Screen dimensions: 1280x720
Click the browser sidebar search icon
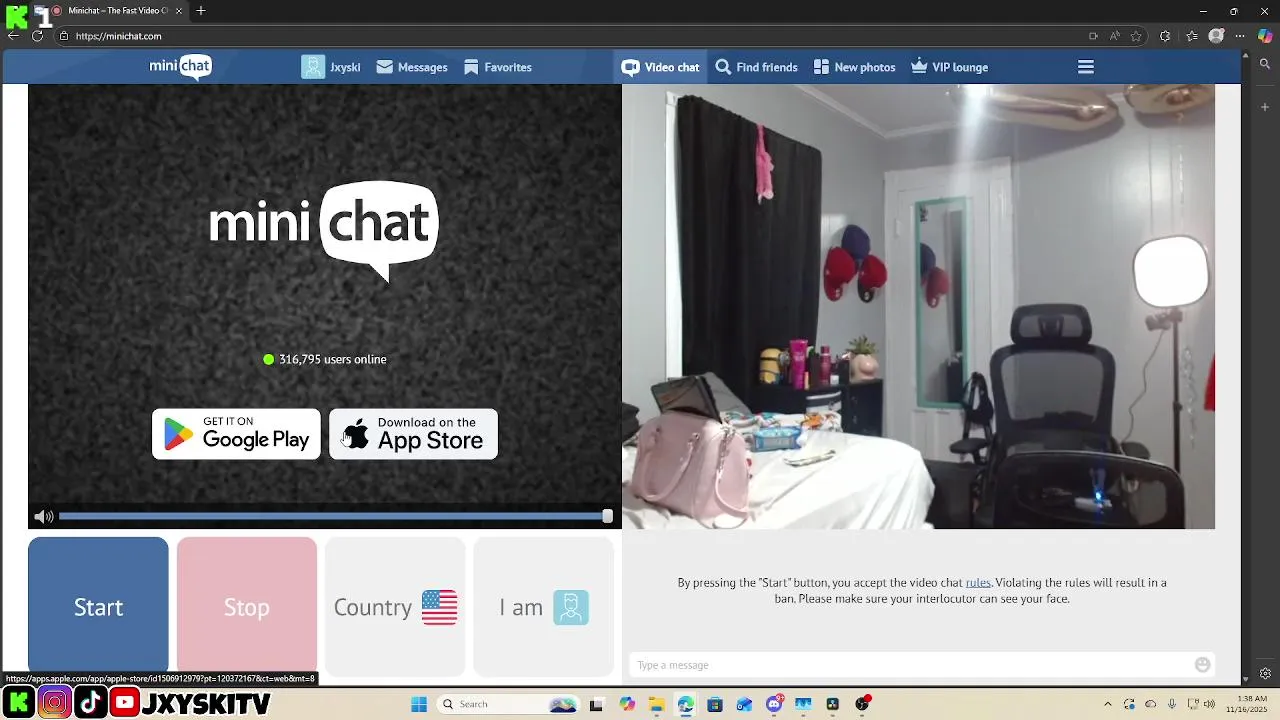1265,64
